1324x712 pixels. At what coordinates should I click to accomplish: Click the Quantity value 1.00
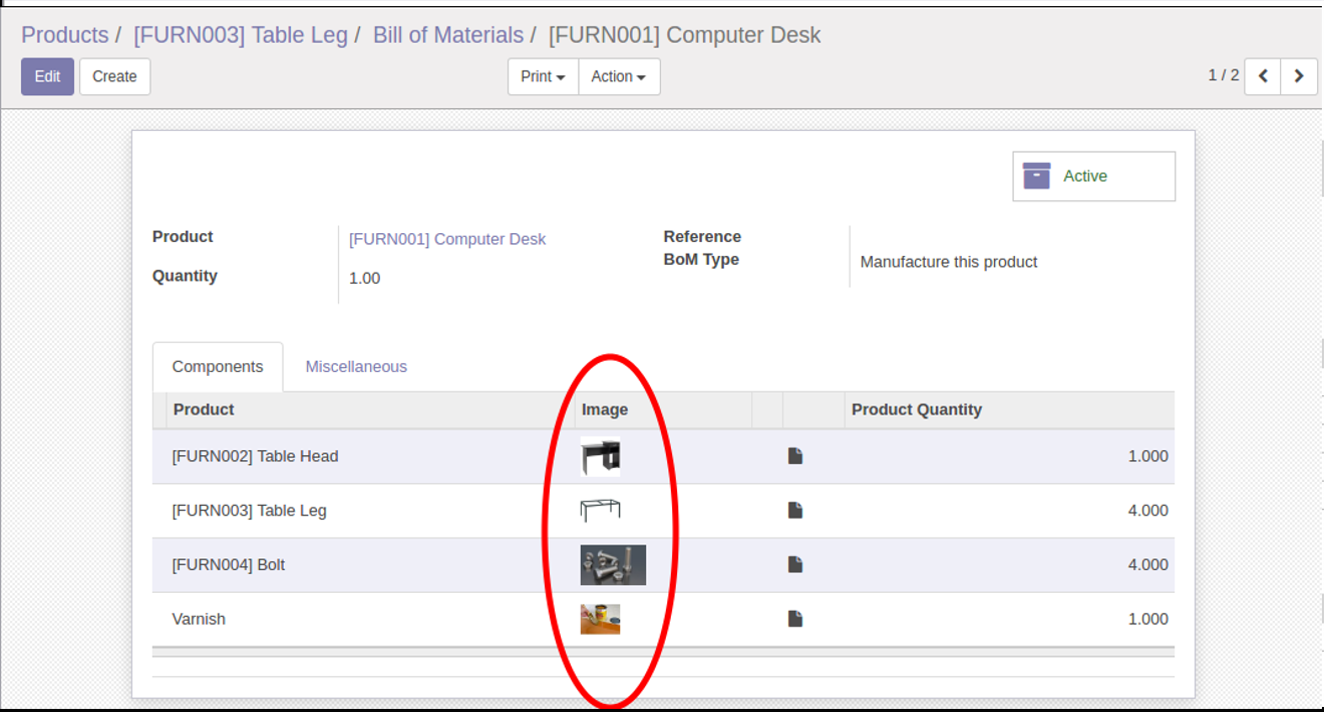(364, 278)
